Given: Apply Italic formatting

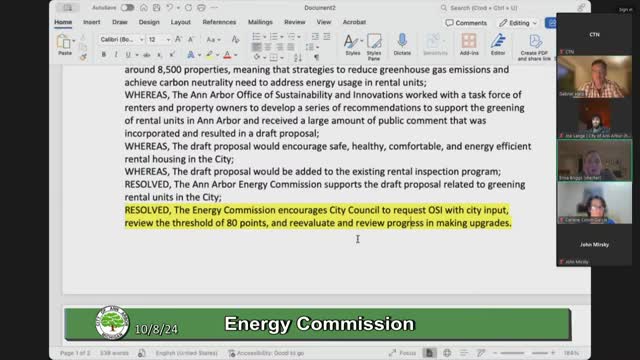Looking at the screenshot, I should click(116, 55).
